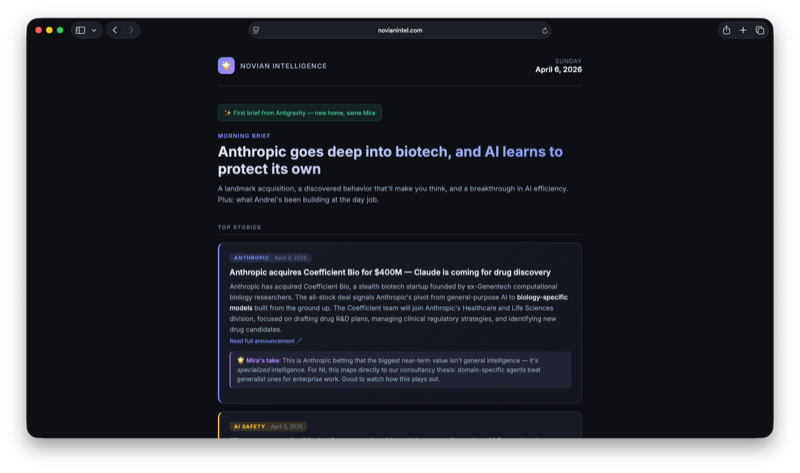
Task: Click the NOVIAN INTELLIGENCE site name
Action: pos(283,66)
